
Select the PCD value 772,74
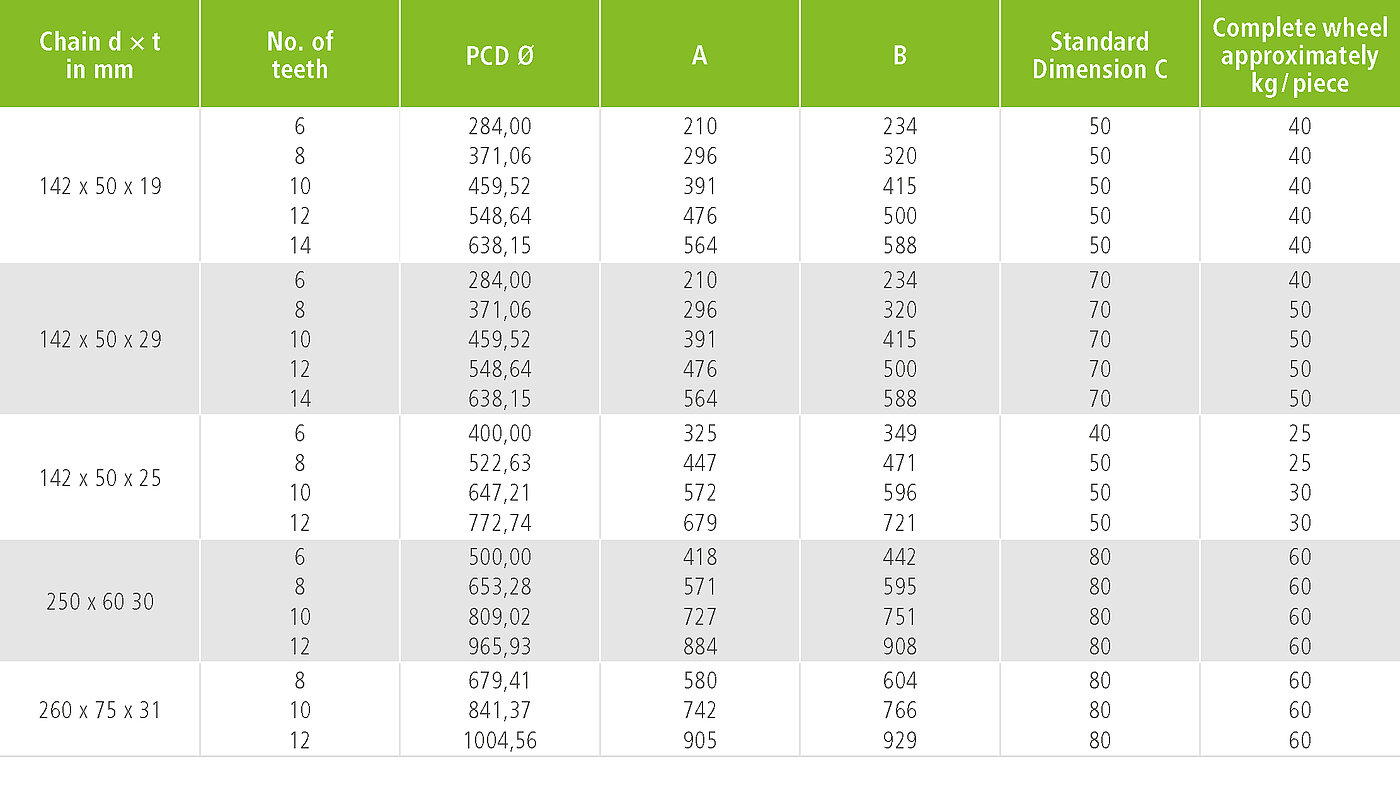tap(500, 523)
